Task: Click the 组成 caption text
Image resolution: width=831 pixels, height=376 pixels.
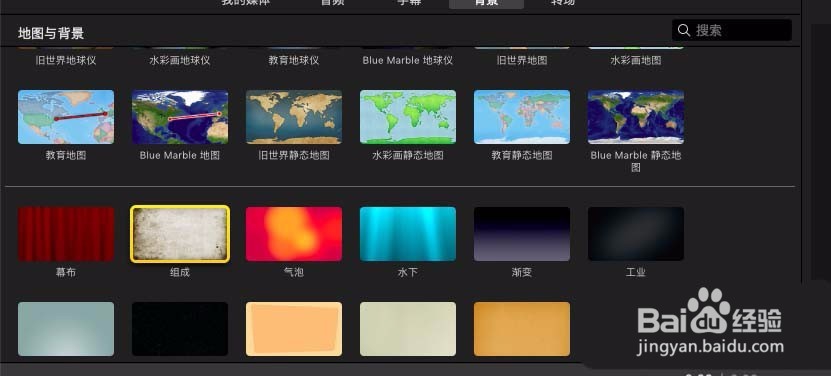Action: [x=180, y=273]
